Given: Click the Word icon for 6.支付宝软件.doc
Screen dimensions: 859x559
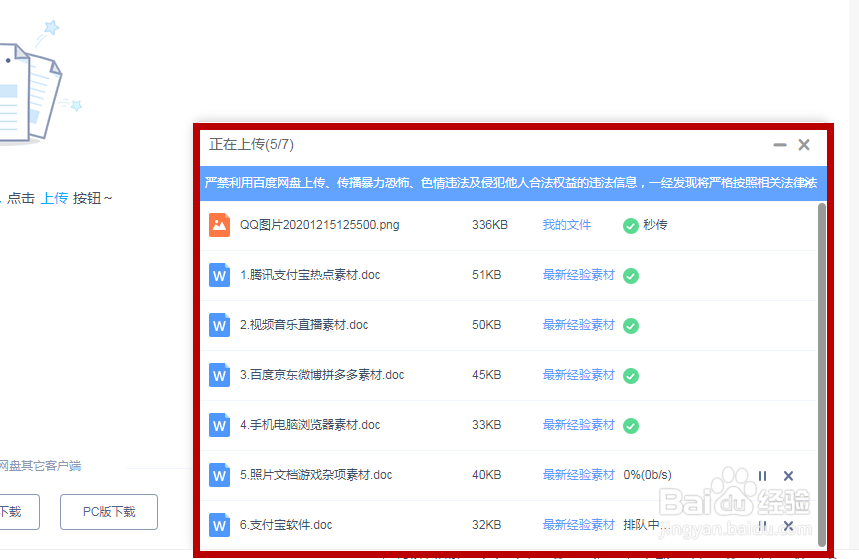Looking at the screenshot, I should tap(219, 525).
